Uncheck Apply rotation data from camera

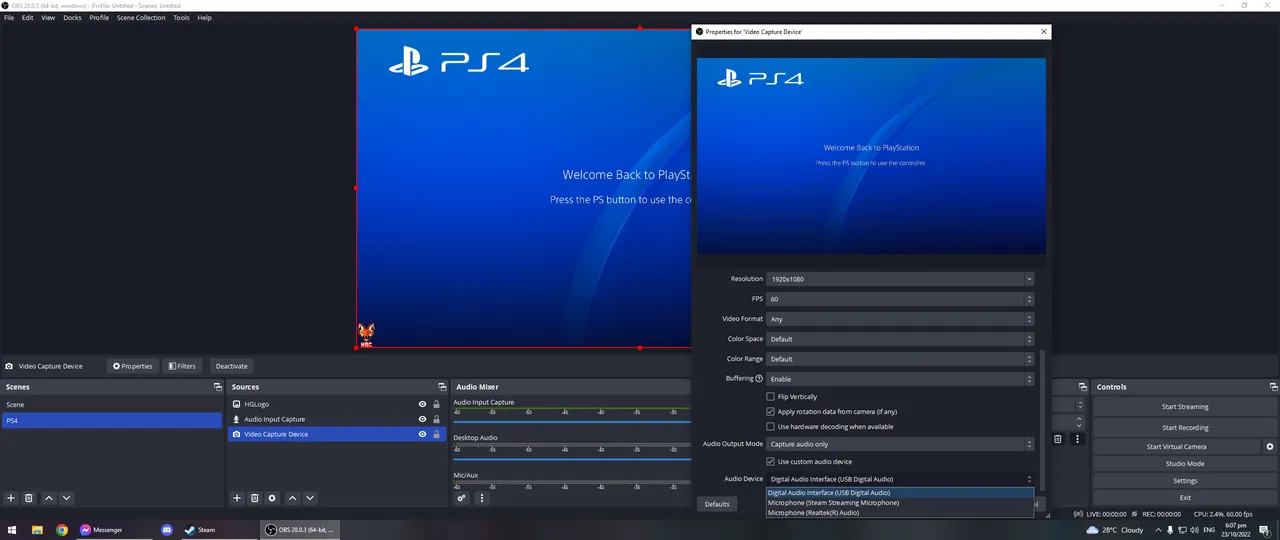click(x=770, y=412)
